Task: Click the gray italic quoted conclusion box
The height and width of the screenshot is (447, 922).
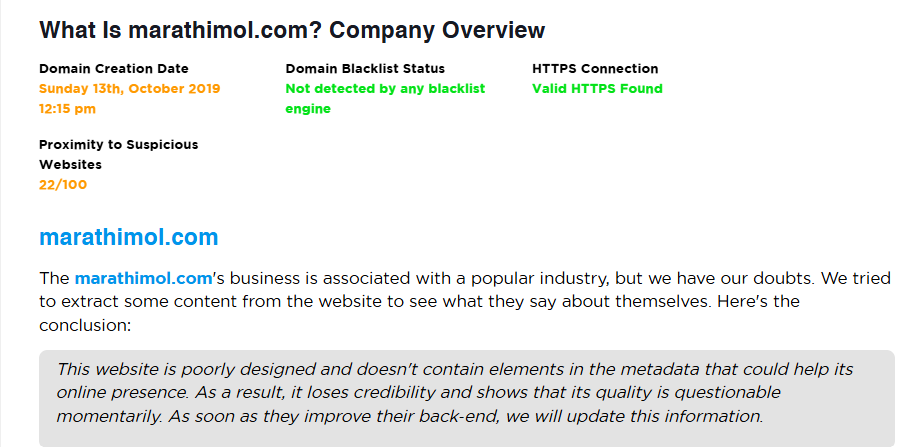Action: (x=467, y=398)
